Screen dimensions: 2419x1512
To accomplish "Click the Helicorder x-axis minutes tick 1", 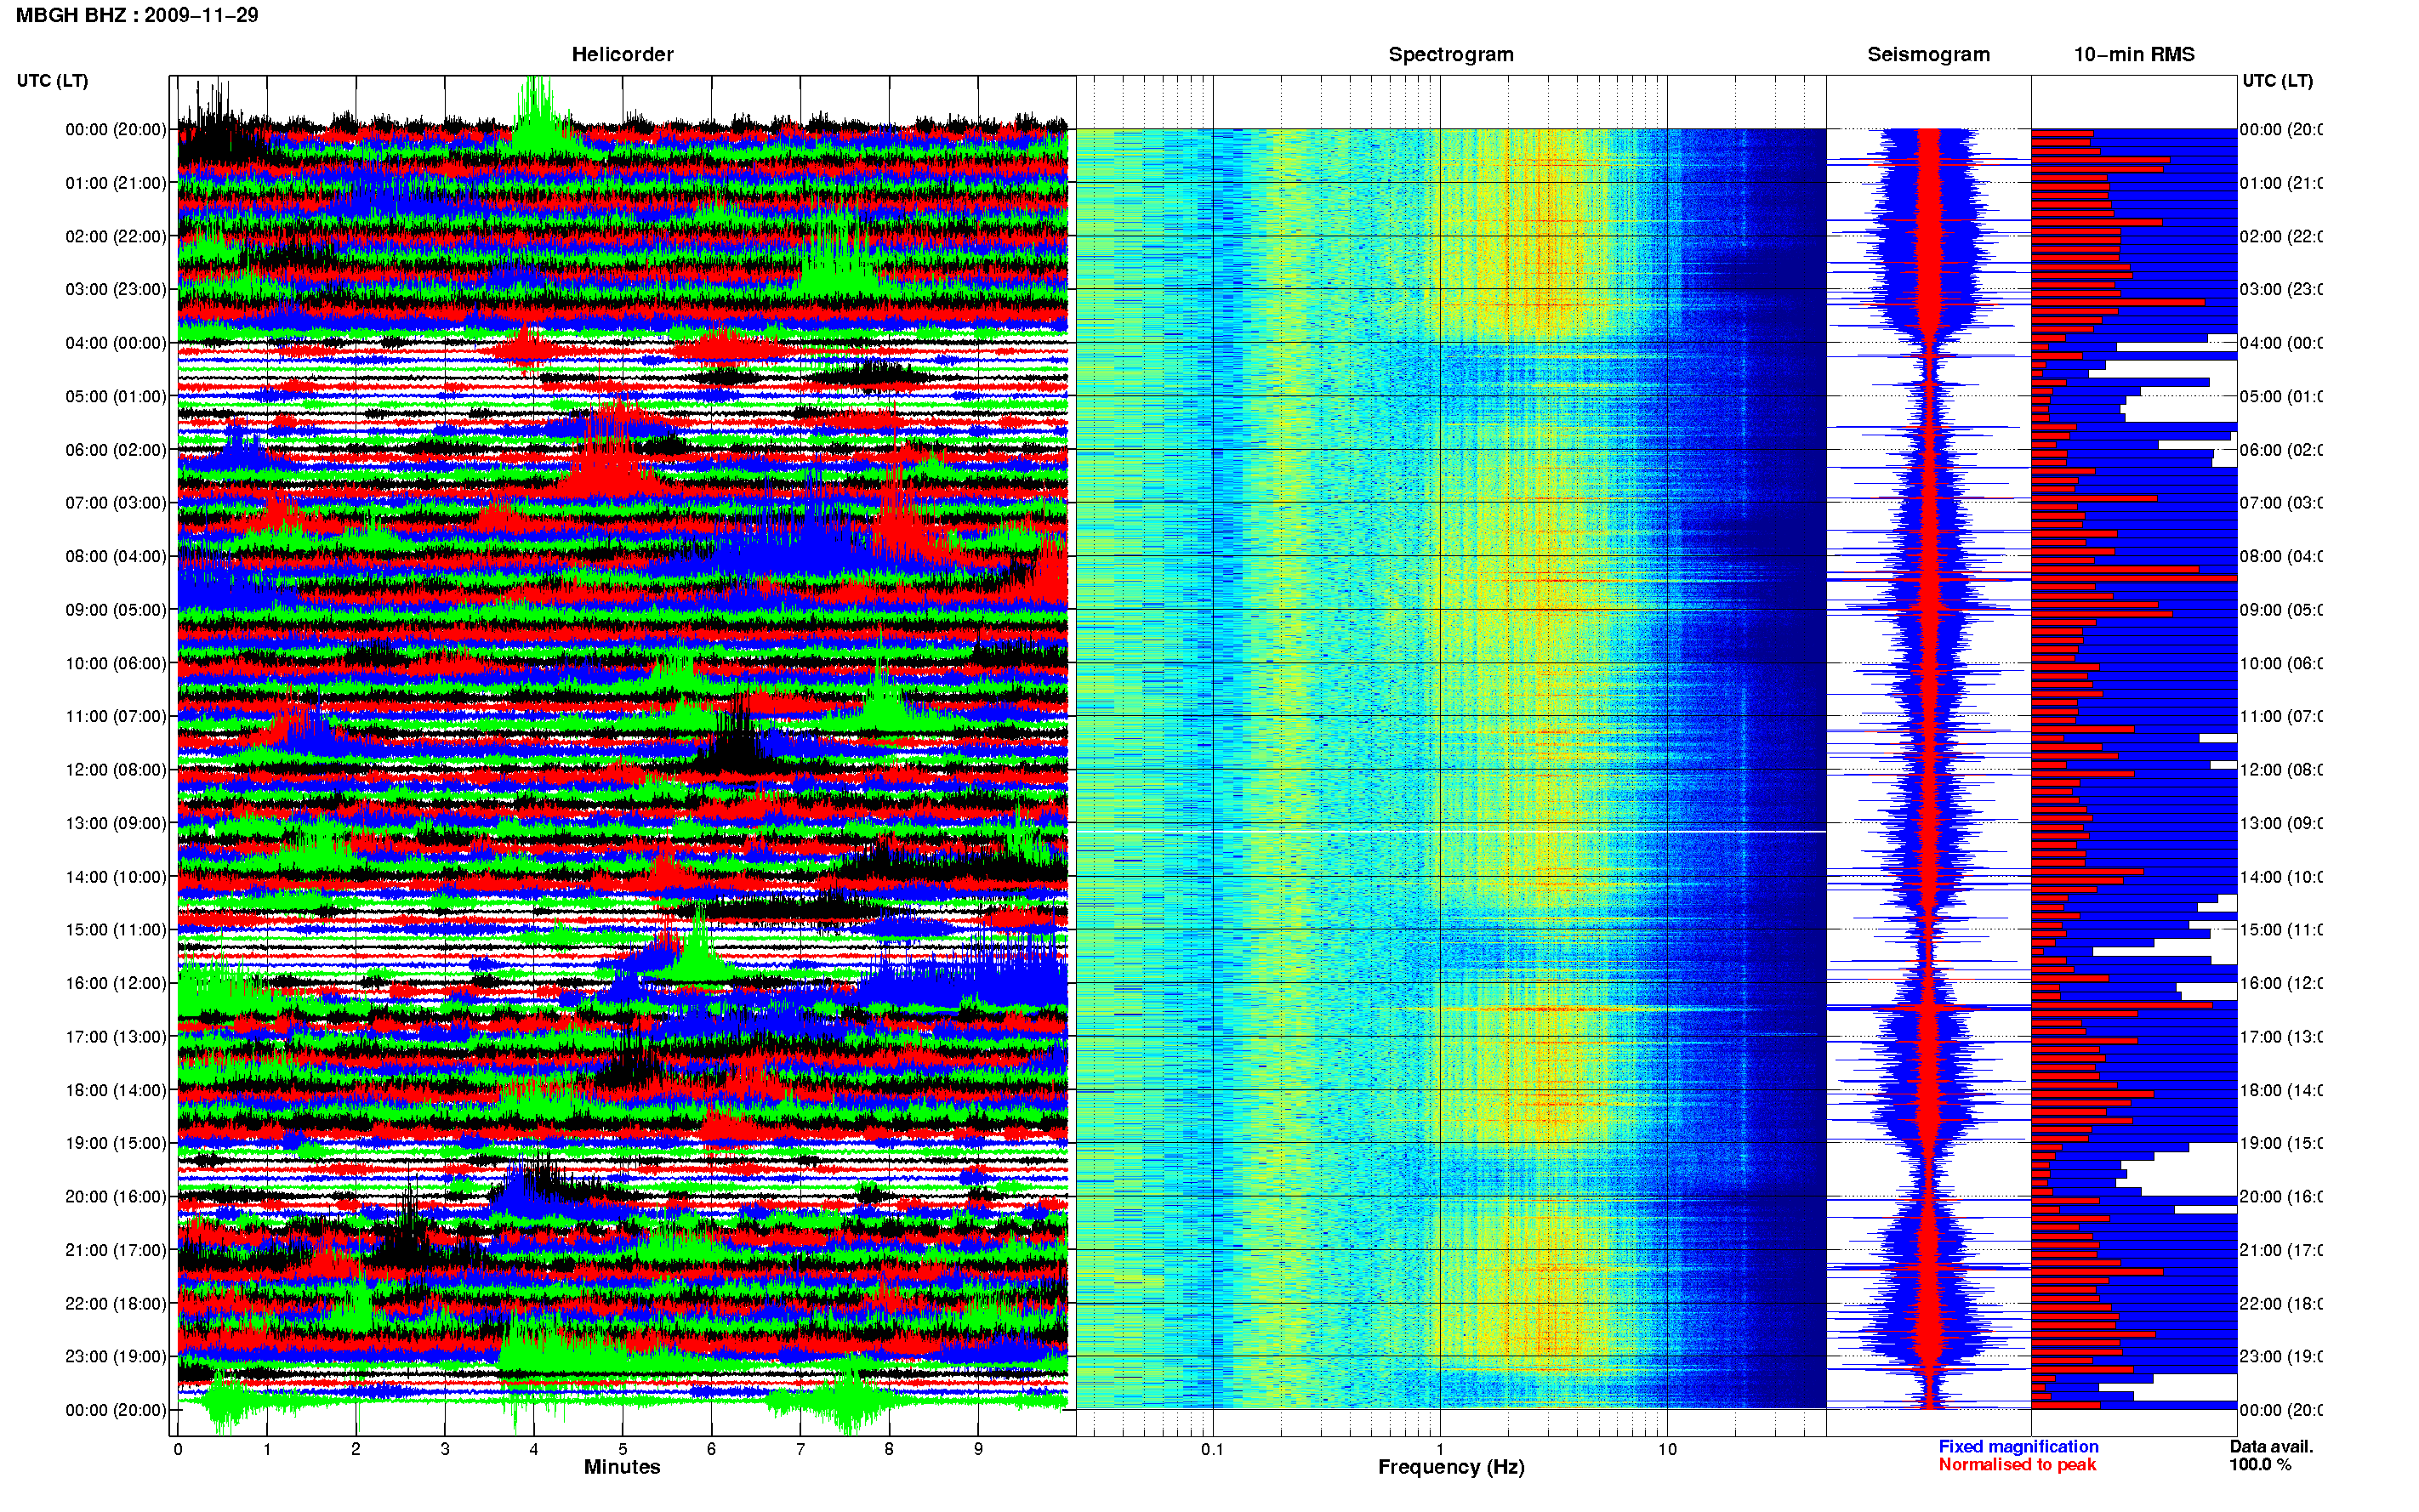I will pos(267,1449).
